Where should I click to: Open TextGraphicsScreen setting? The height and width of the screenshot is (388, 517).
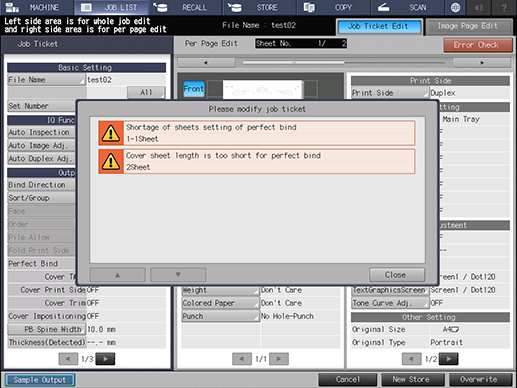pyautogui.click(x=390, y=290)
